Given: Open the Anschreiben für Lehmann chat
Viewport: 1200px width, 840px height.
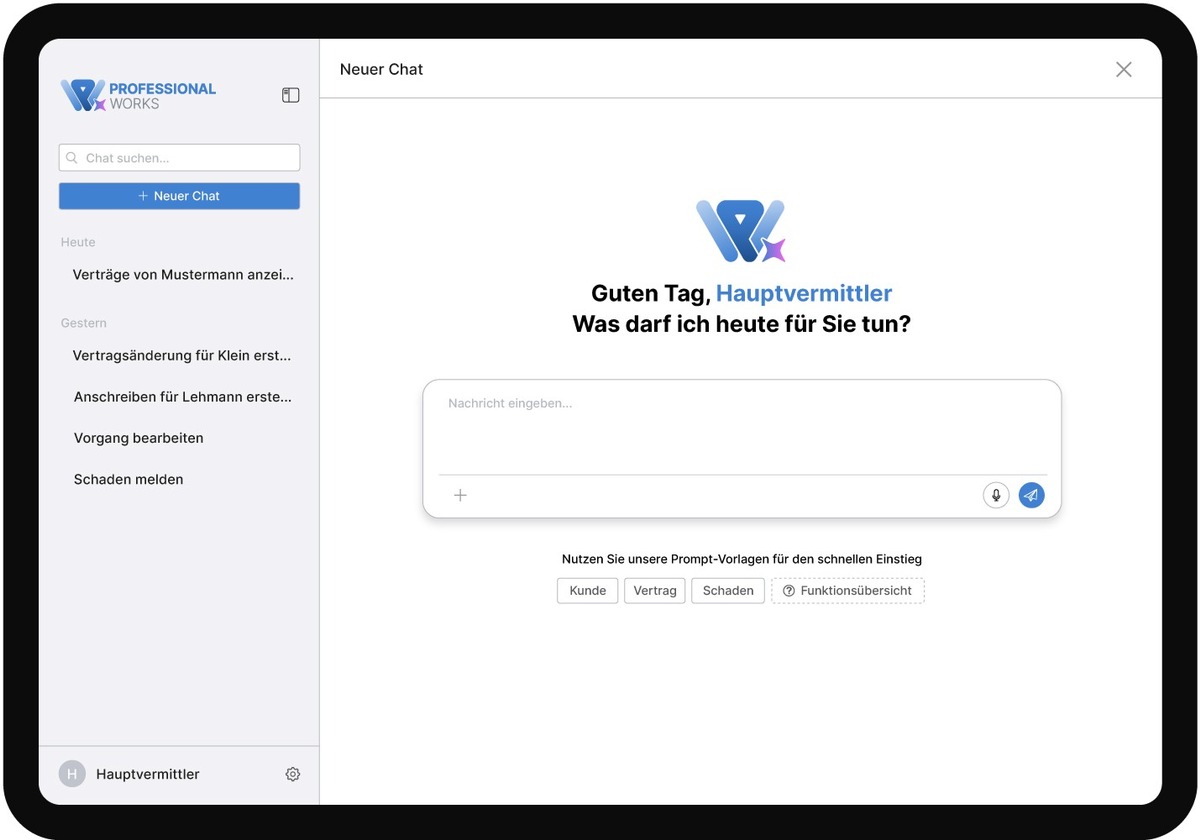Looking at the screenshot, I should tap(183, 397).
